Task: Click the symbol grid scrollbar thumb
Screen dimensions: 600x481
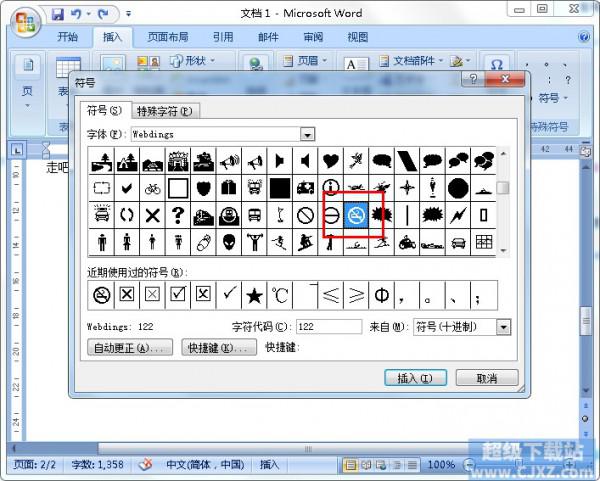Action: 503,188
